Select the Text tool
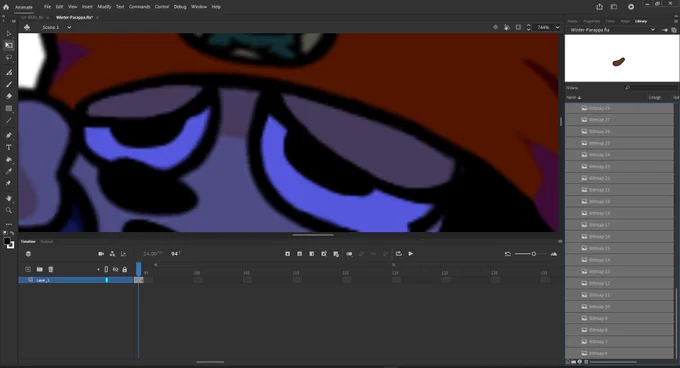The height and width of the screenshot is (368, 680). click(9, 147)
